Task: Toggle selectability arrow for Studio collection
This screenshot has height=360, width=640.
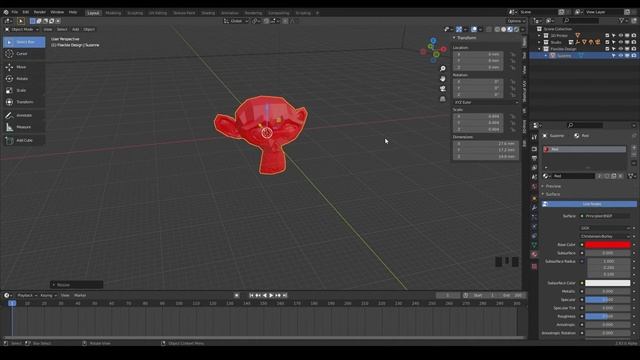Action: pyautogui.click(x=614, y=42)
